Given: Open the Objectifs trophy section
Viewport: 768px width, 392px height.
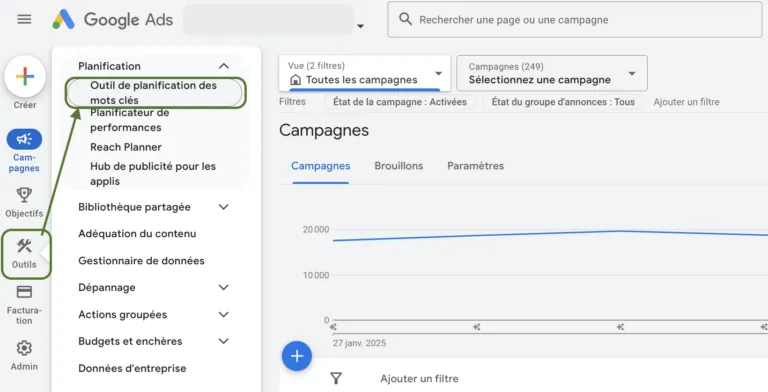Looking at the screenshot, I should (24, 202).
